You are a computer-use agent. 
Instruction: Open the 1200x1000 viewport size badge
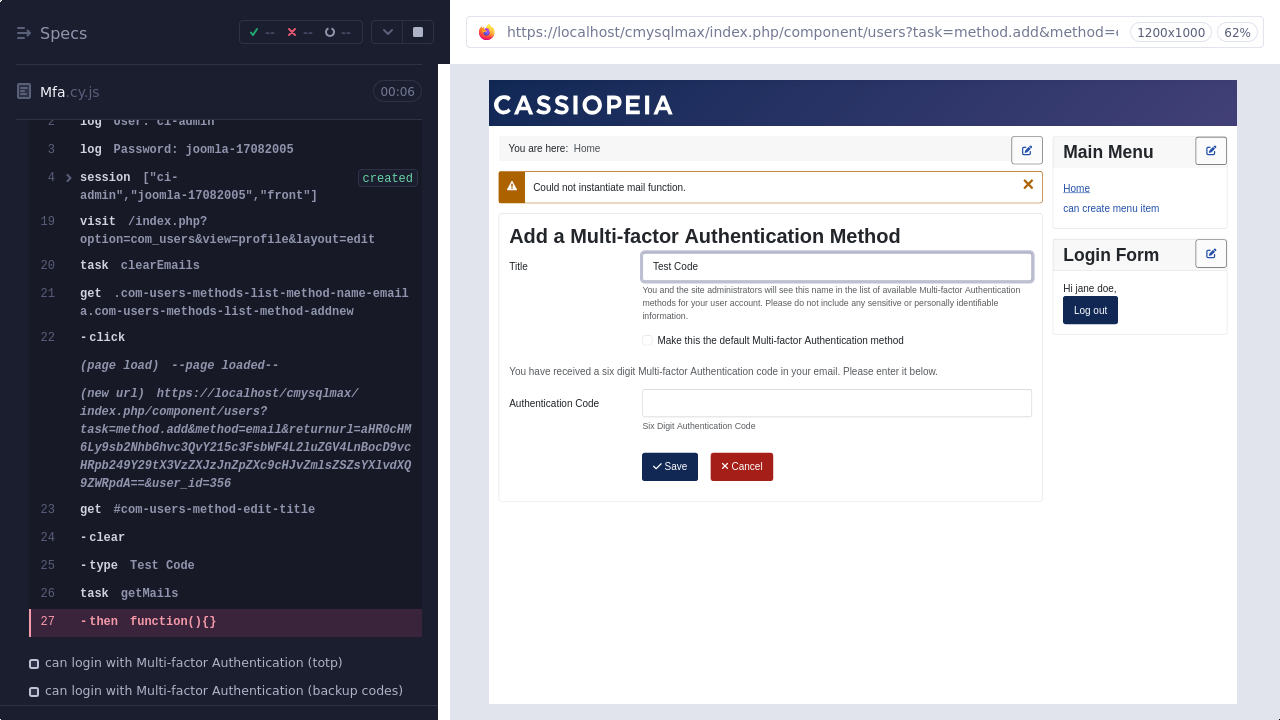(x=1170, y=32)
